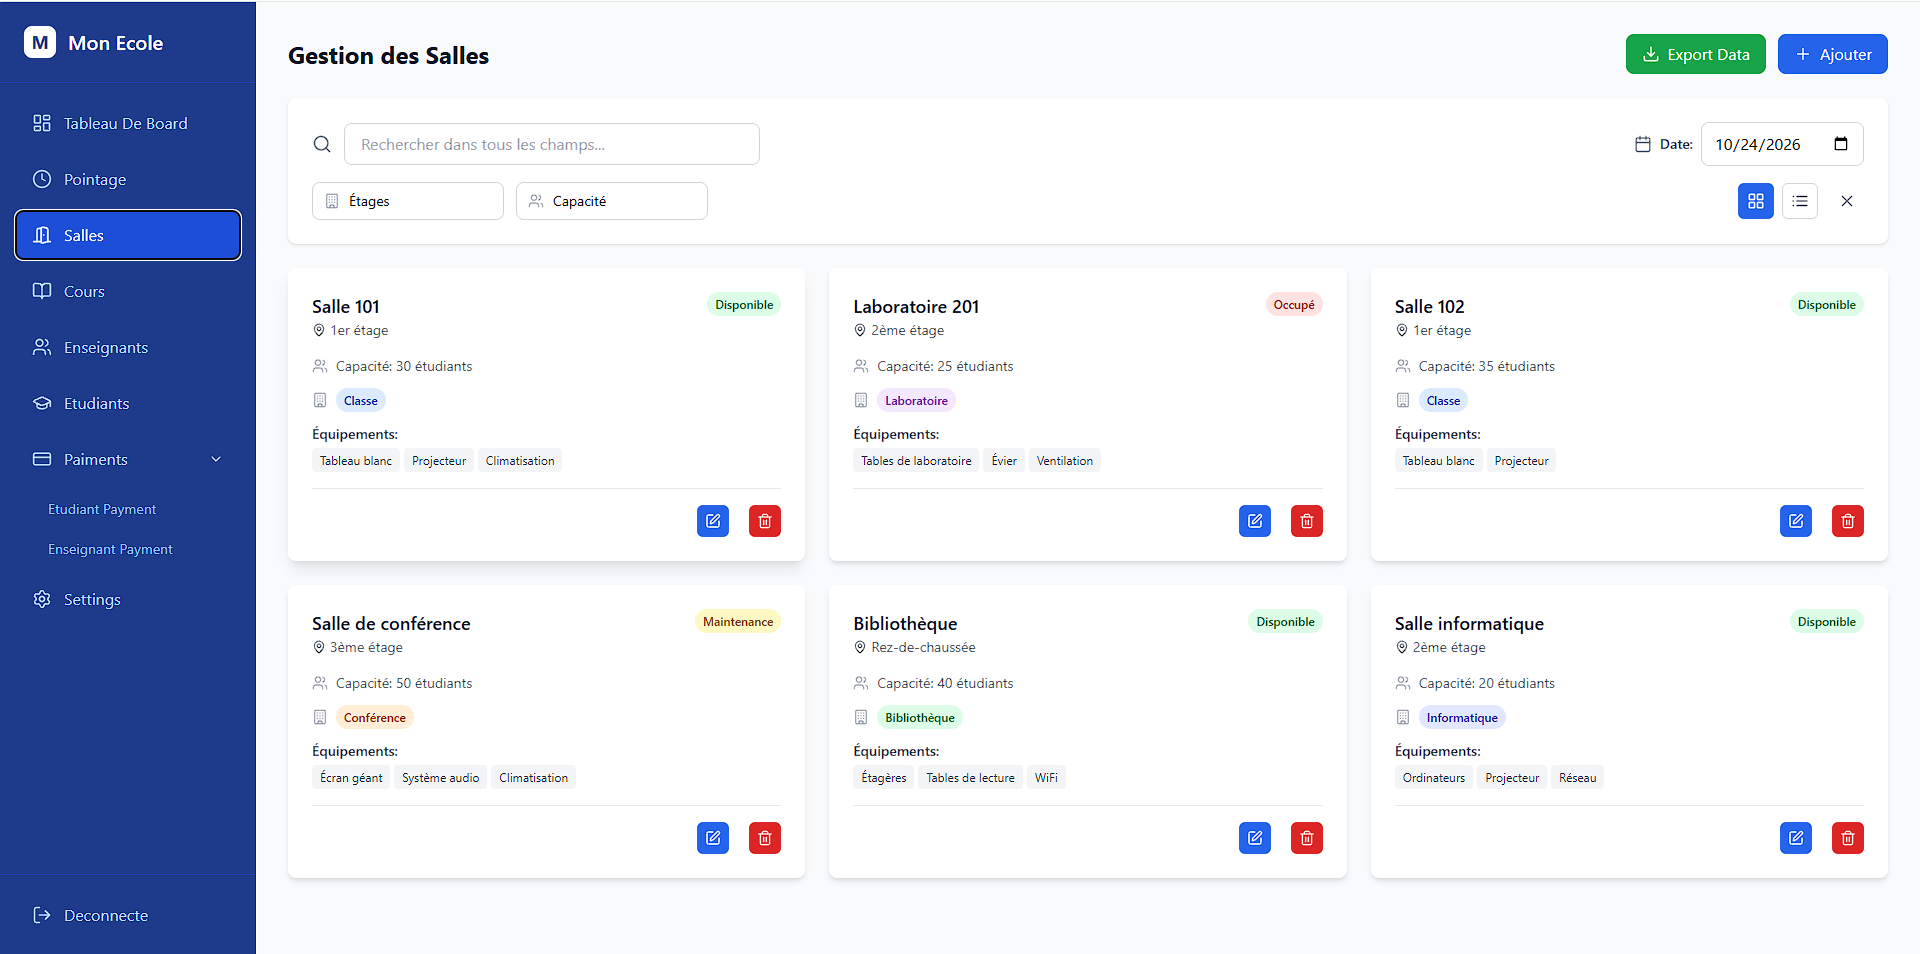The image size is (1920, 954).
Task: Delete the Bibliothèque room
Action: point(1307,838)
